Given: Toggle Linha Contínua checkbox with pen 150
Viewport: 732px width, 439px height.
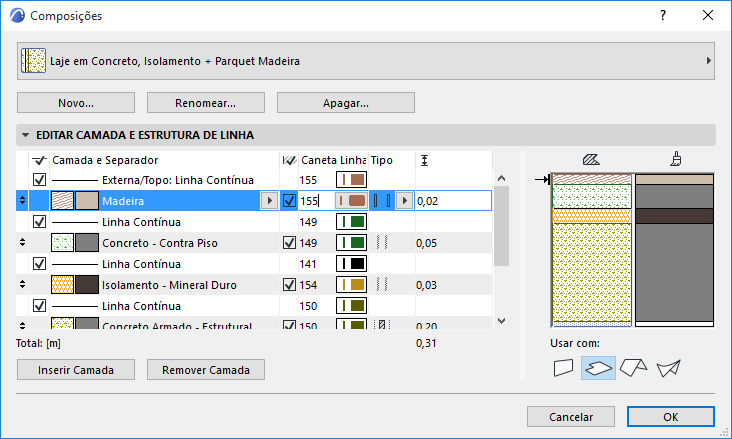Looking at the screenshot, I should pos(39,306).
